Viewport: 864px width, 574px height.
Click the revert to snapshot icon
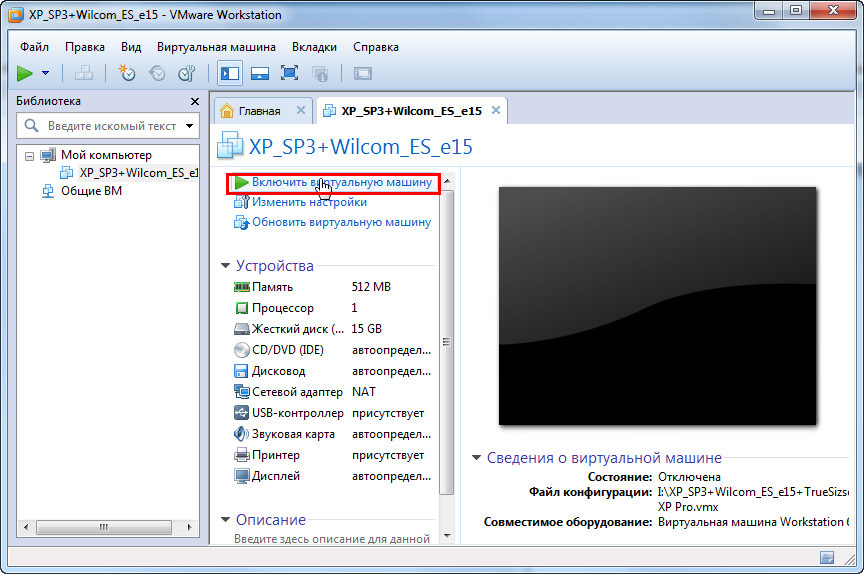pyautogui.click(x=157, y=73)
